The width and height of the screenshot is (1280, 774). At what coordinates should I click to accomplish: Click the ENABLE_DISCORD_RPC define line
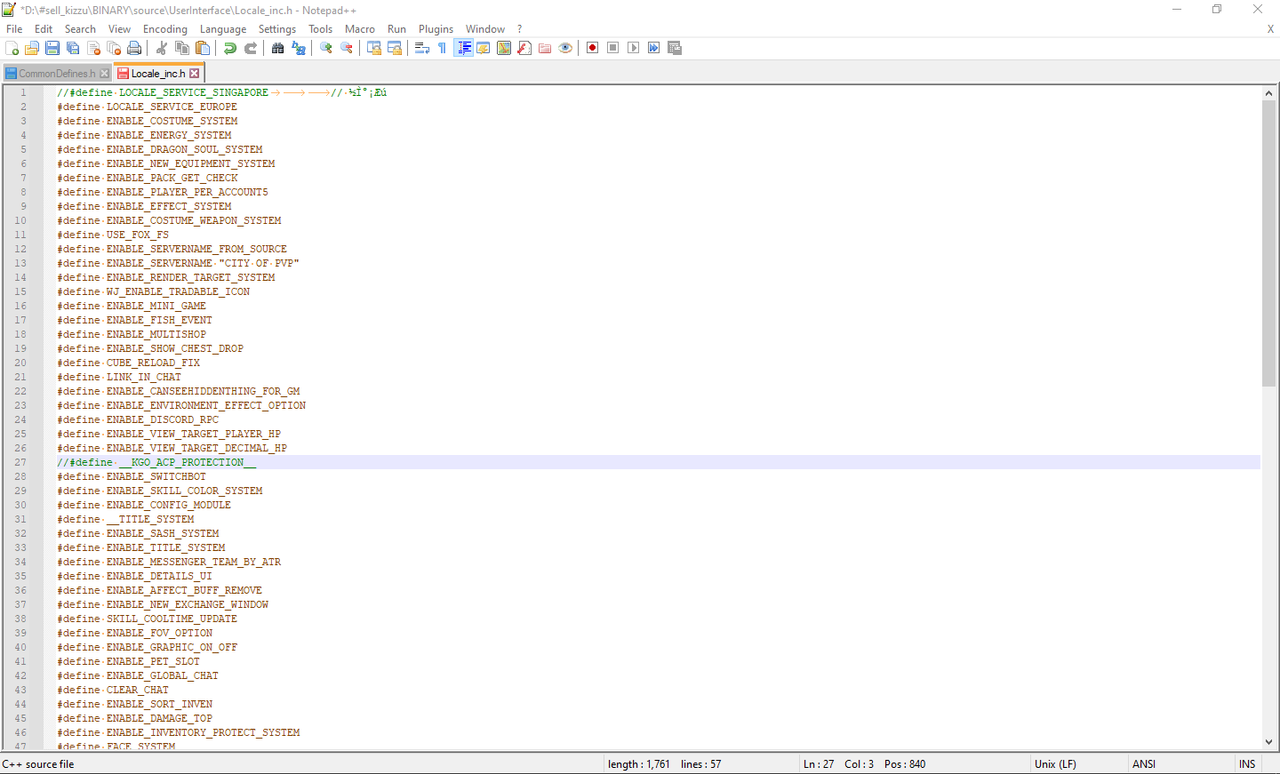(x=138, y=420)
